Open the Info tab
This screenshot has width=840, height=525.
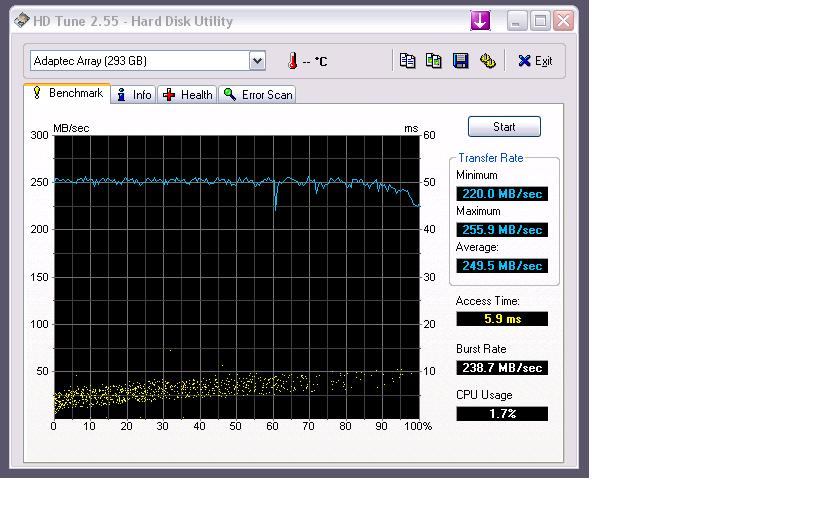point(134,95)
